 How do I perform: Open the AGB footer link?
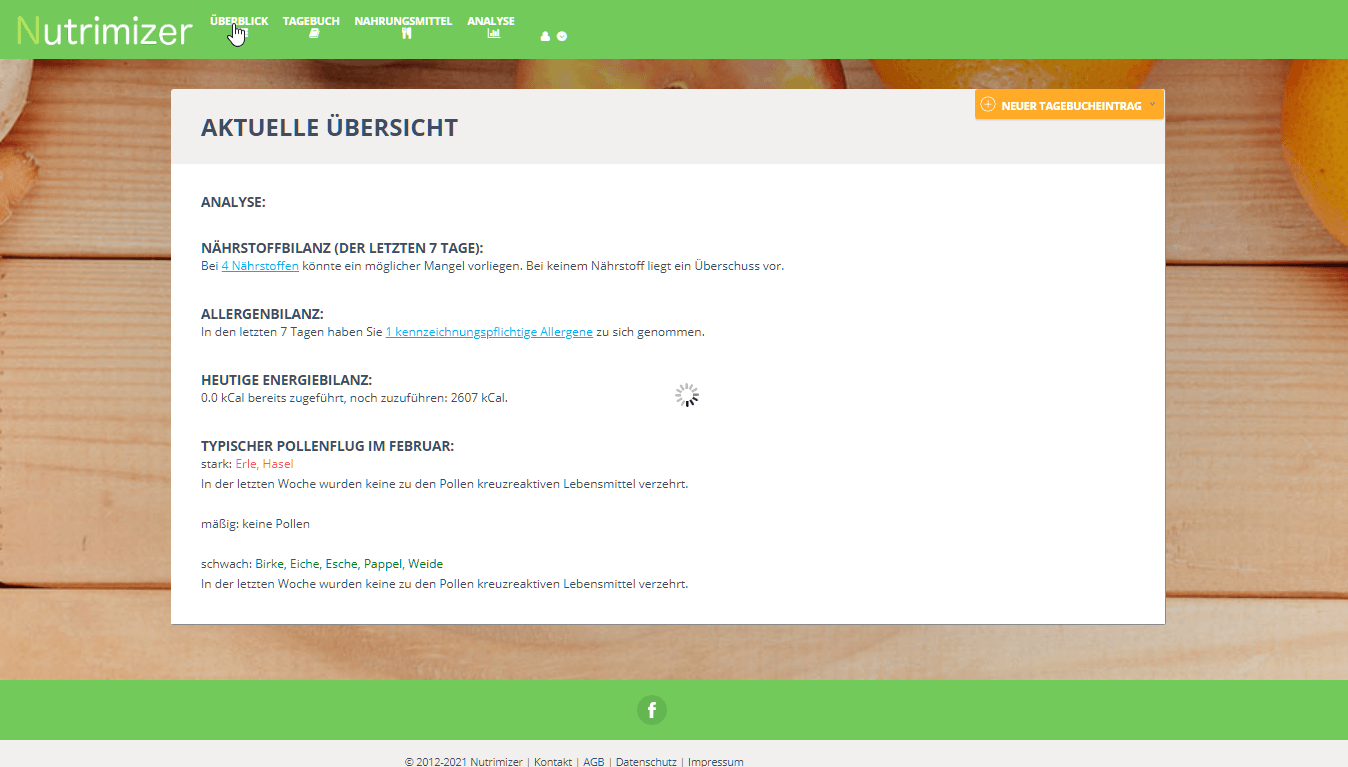(594, 762)
